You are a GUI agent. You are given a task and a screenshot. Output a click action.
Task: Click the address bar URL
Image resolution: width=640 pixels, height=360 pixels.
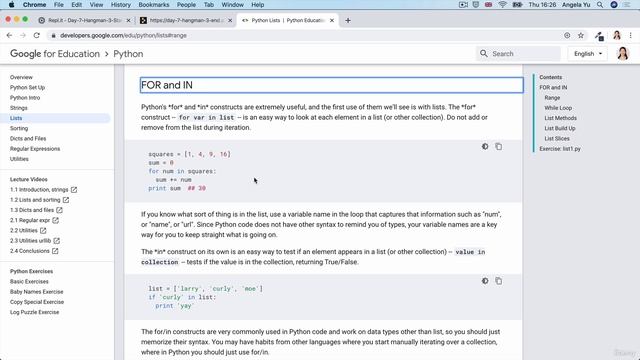(123, 36)
